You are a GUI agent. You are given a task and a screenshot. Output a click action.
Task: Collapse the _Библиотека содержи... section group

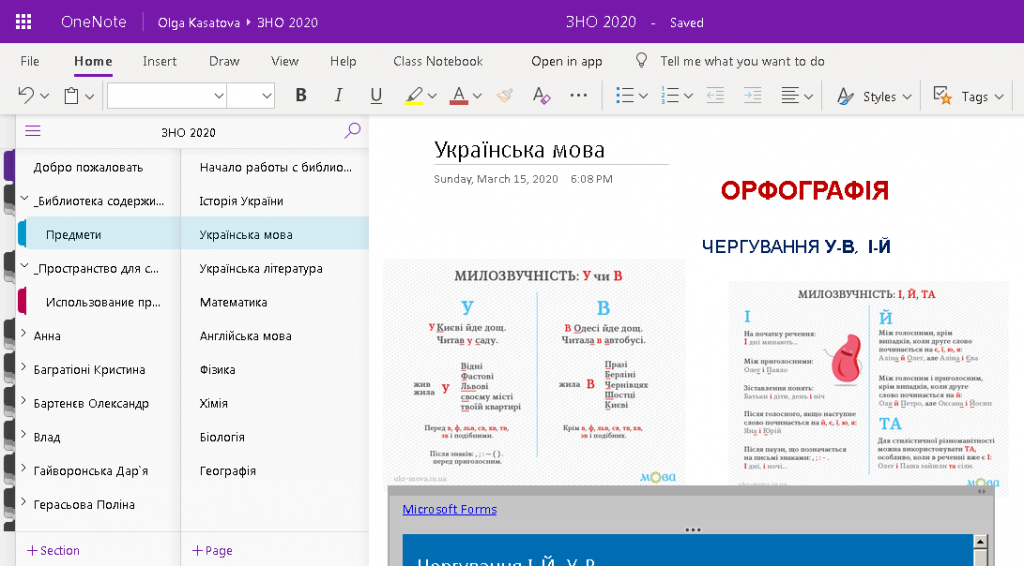[24, 199]
